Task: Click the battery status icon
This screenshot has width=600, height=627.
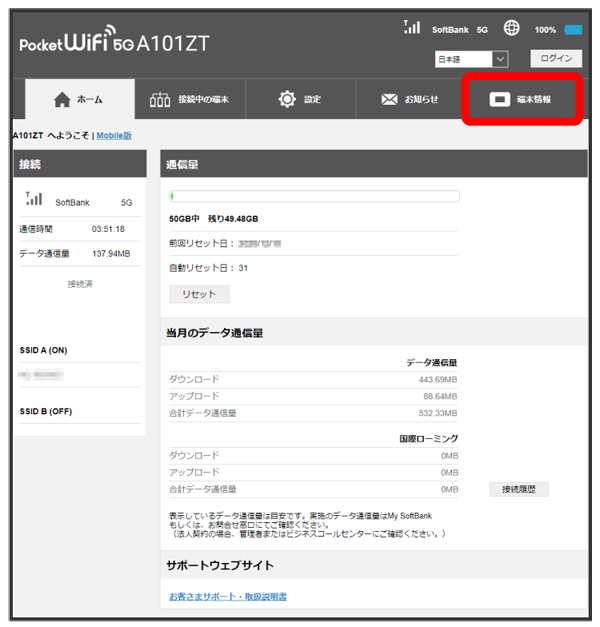Action: click(573, 30)
